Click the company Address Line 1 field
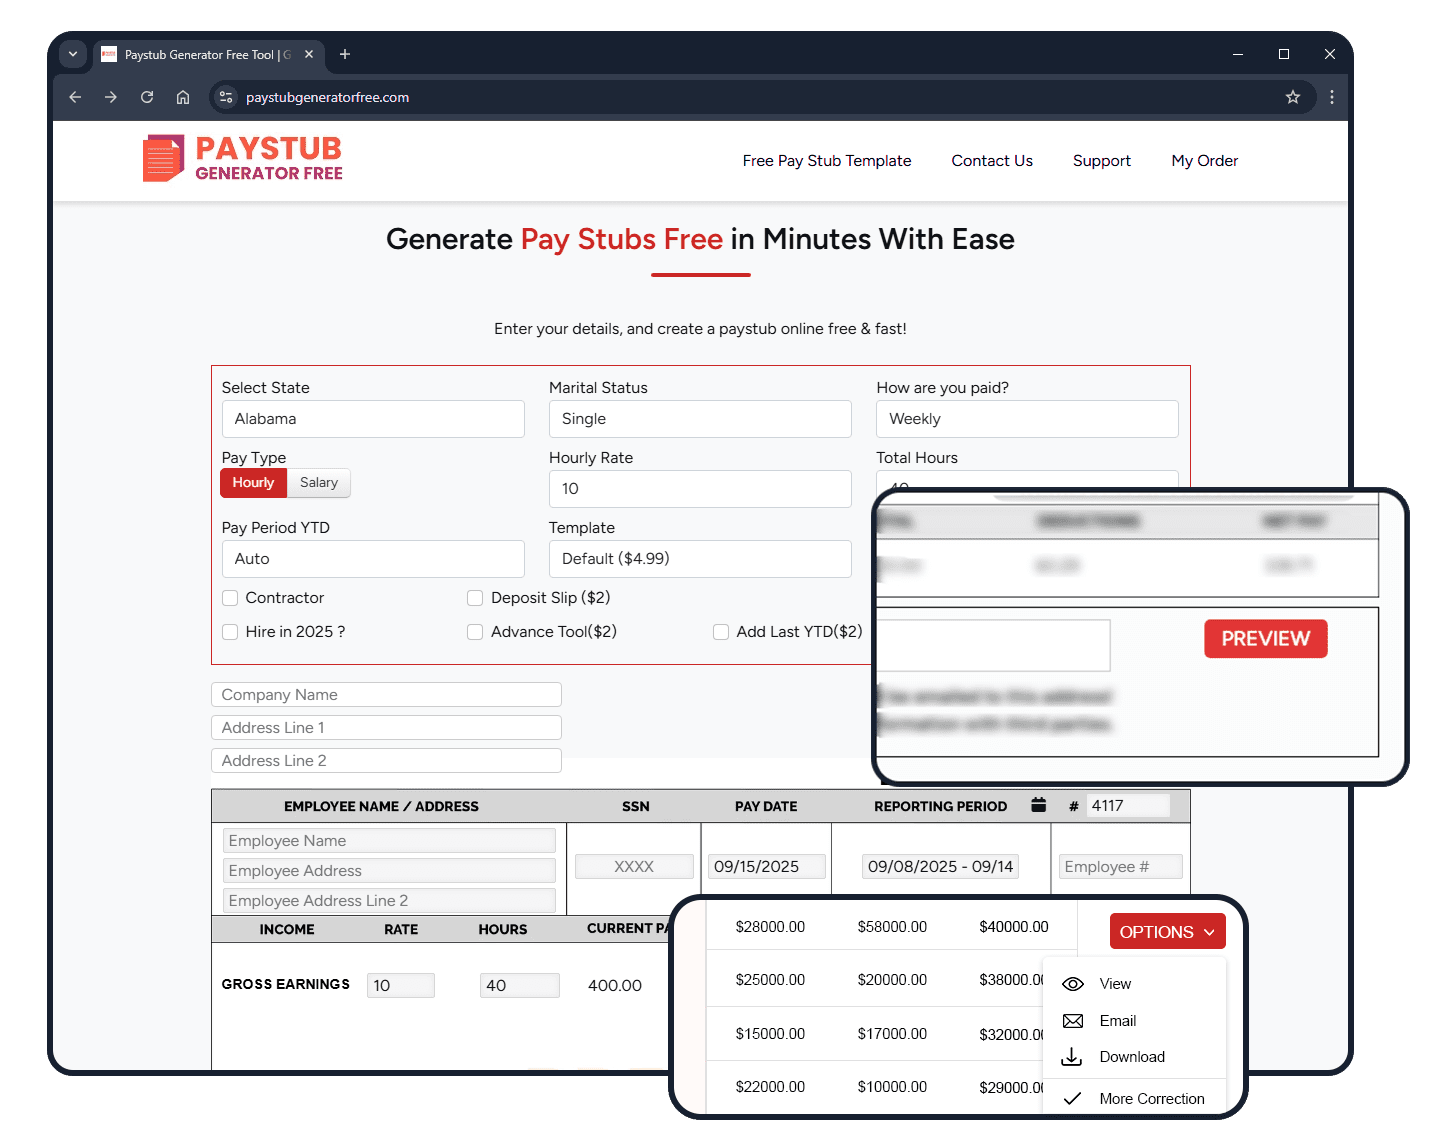The height and width of the screenshot is (1139, 1451). [386, 728]
